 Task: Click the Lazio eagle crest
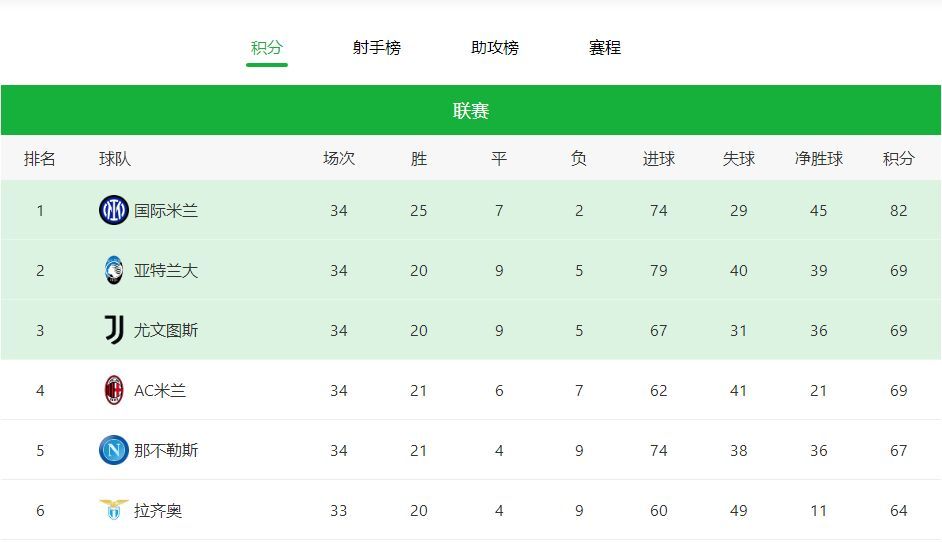(114, 509)
